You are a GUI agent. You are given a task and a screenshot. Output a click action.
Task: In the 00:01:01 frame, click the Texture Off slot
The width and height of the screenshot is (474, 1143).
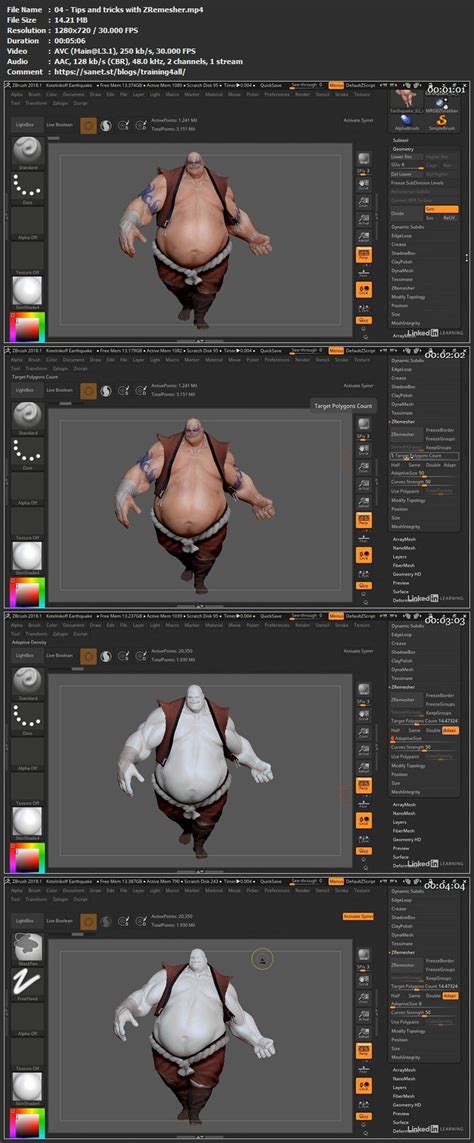pyautogui.click(x=27, y=257)
